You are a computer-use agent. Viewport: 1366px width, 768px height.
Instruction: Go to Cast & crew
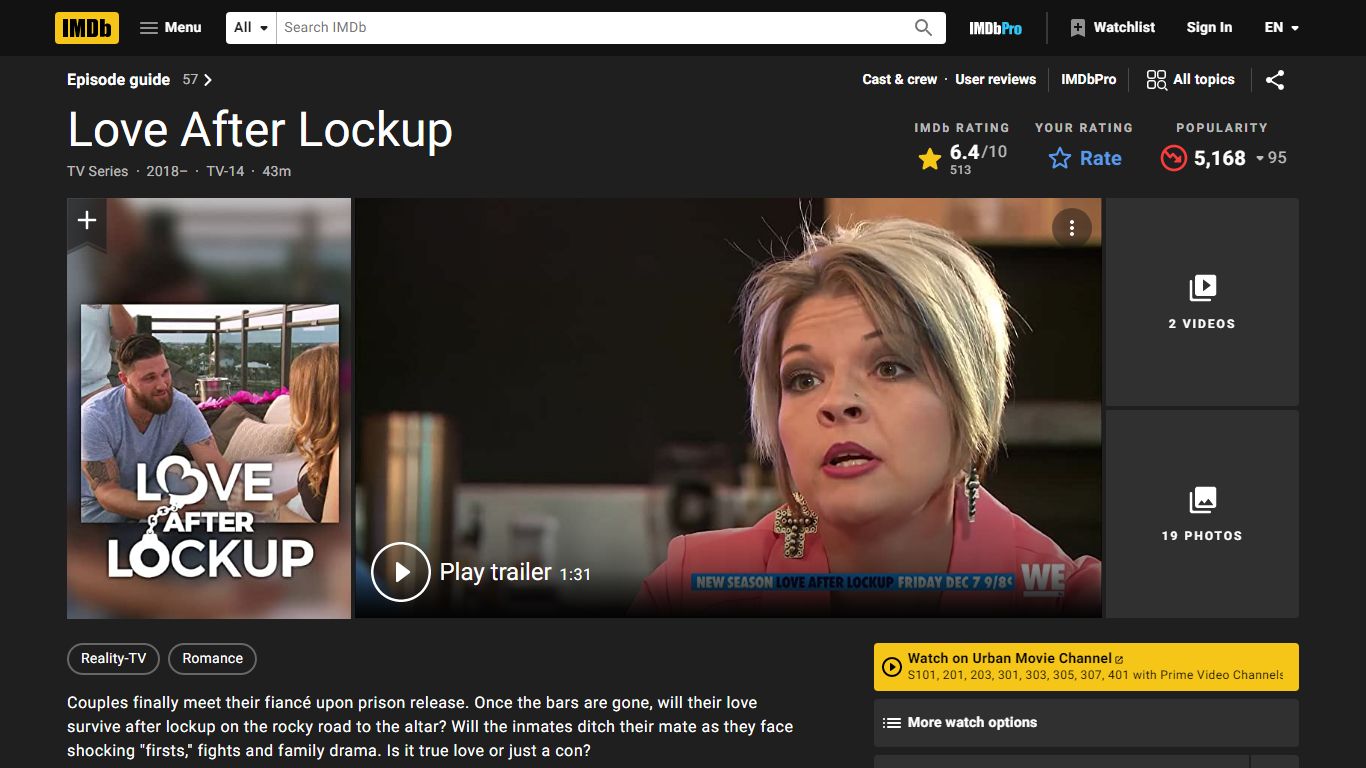tap(900, 80)
